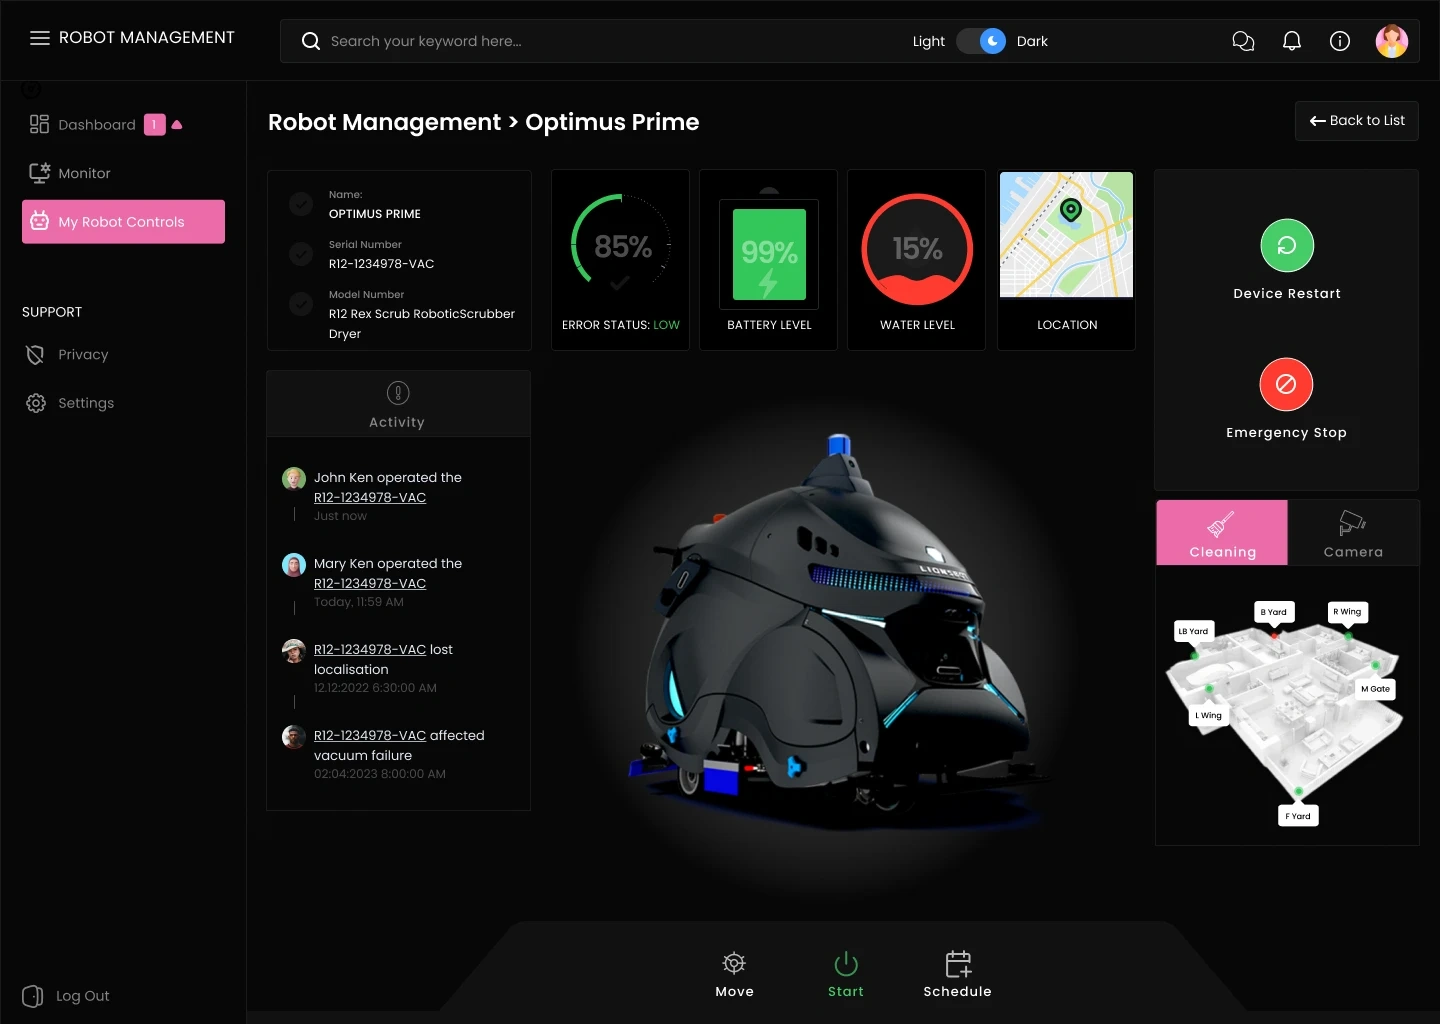Open R12-1234978-VAC link in lost localisation entry
Image resolution: width=1440 pixels, height=1024 pixels.
[370, 650]
